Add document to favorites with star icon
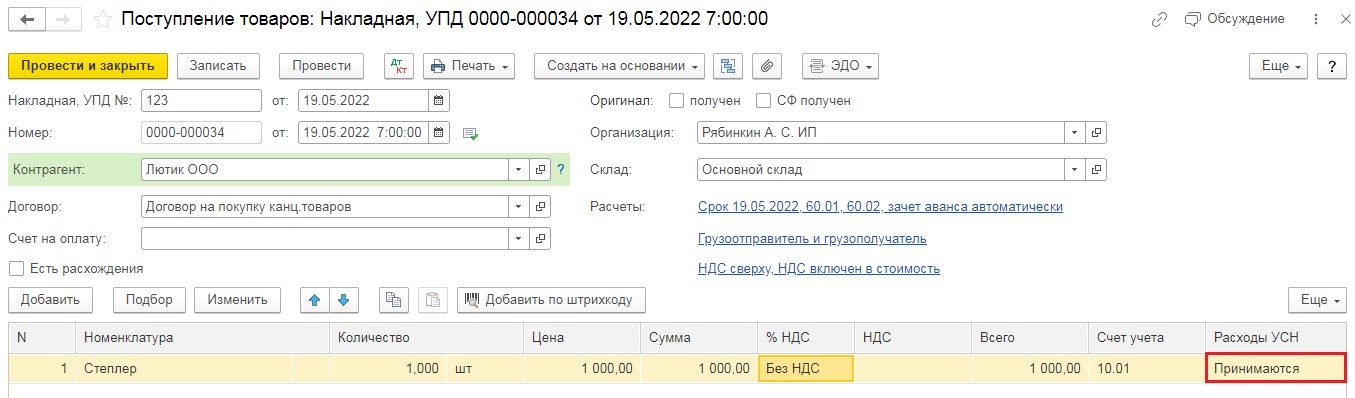This screenshot has width=1355, height=398. [x=102, y=19]
